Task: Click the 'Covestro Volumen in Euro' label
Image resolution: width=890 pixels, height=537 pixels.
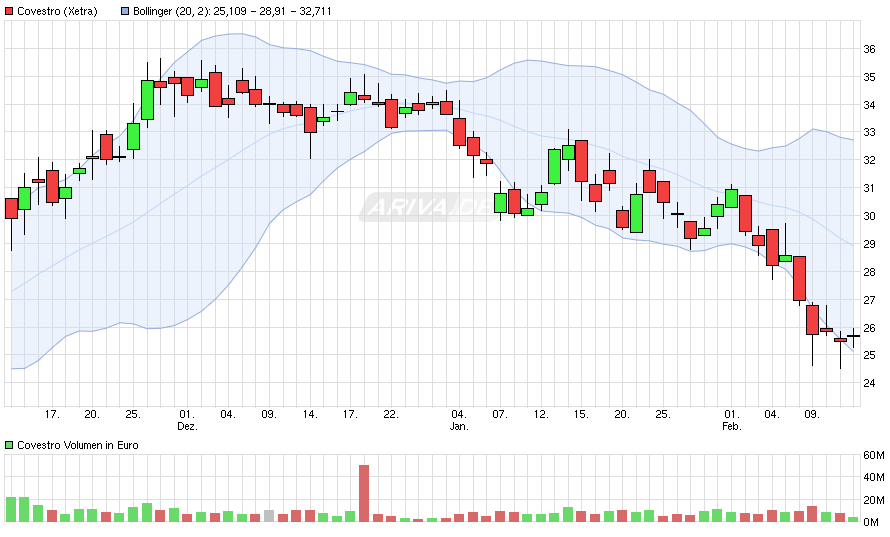Action: [78, 445]
